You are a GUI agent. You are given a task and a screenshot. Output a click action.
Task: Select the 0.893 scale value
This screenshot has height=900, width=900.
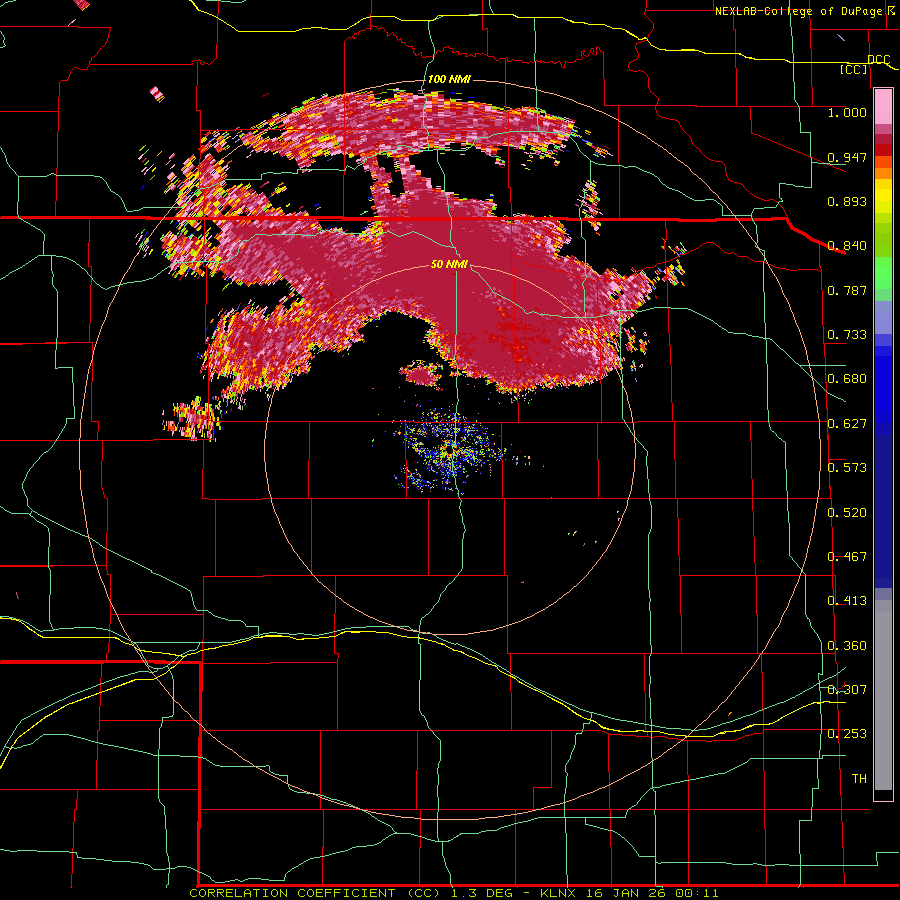[x=847, y=201]
